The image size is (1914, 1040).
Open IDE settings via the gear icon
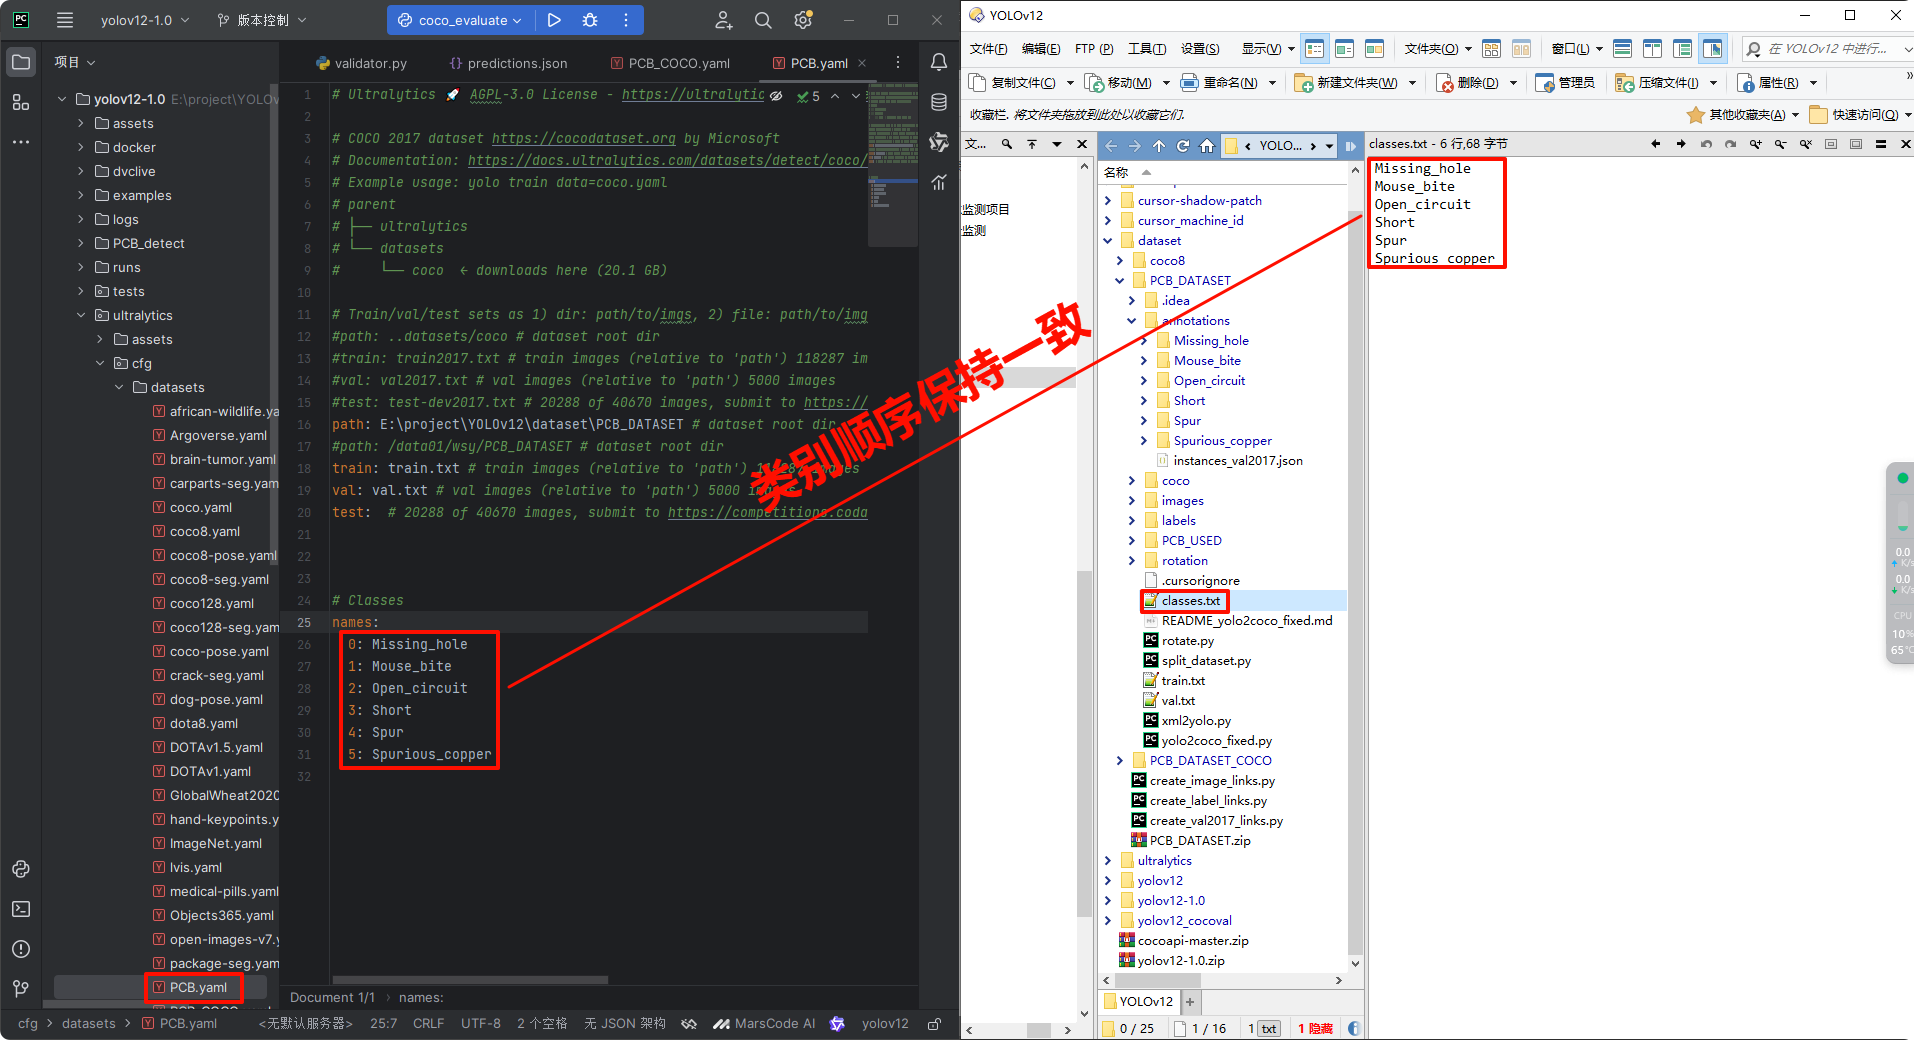pos(802,20)
